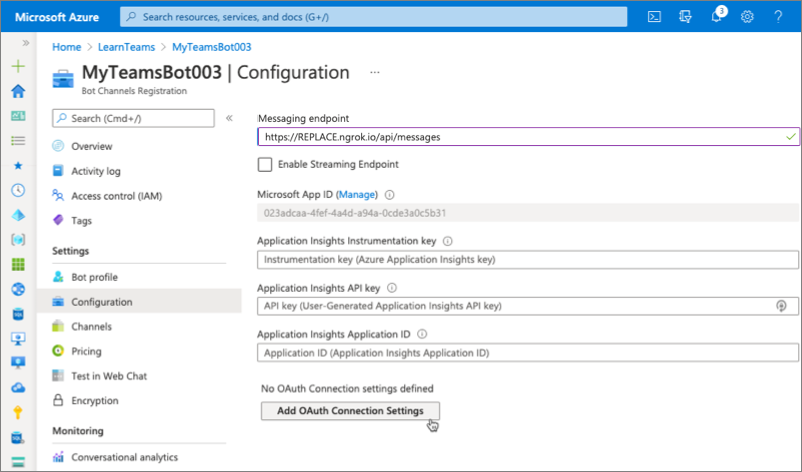
Task: Click the Manage link for Microsoft App ID
Action: 357,194
